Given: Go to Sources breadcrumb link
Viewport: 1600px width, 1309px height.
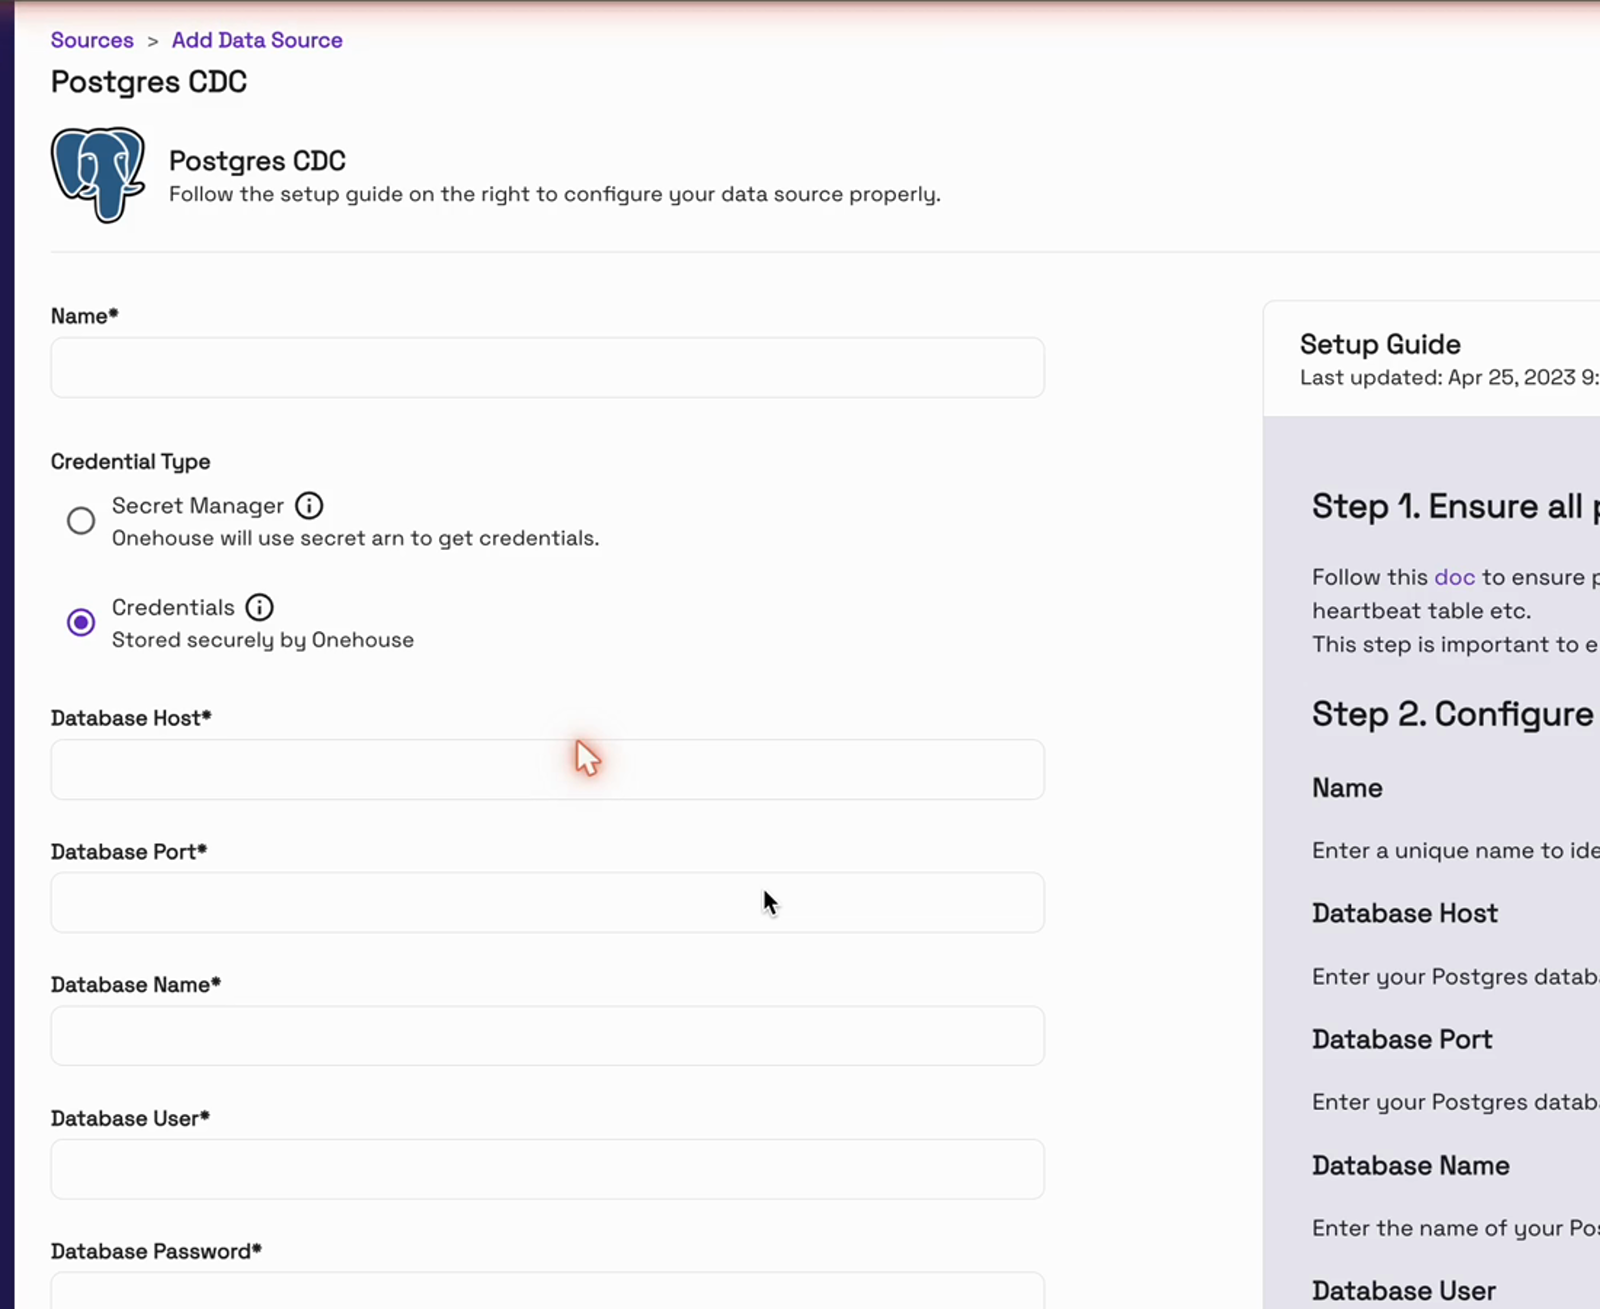Looking at the screenshot, I should pos(92,40).
